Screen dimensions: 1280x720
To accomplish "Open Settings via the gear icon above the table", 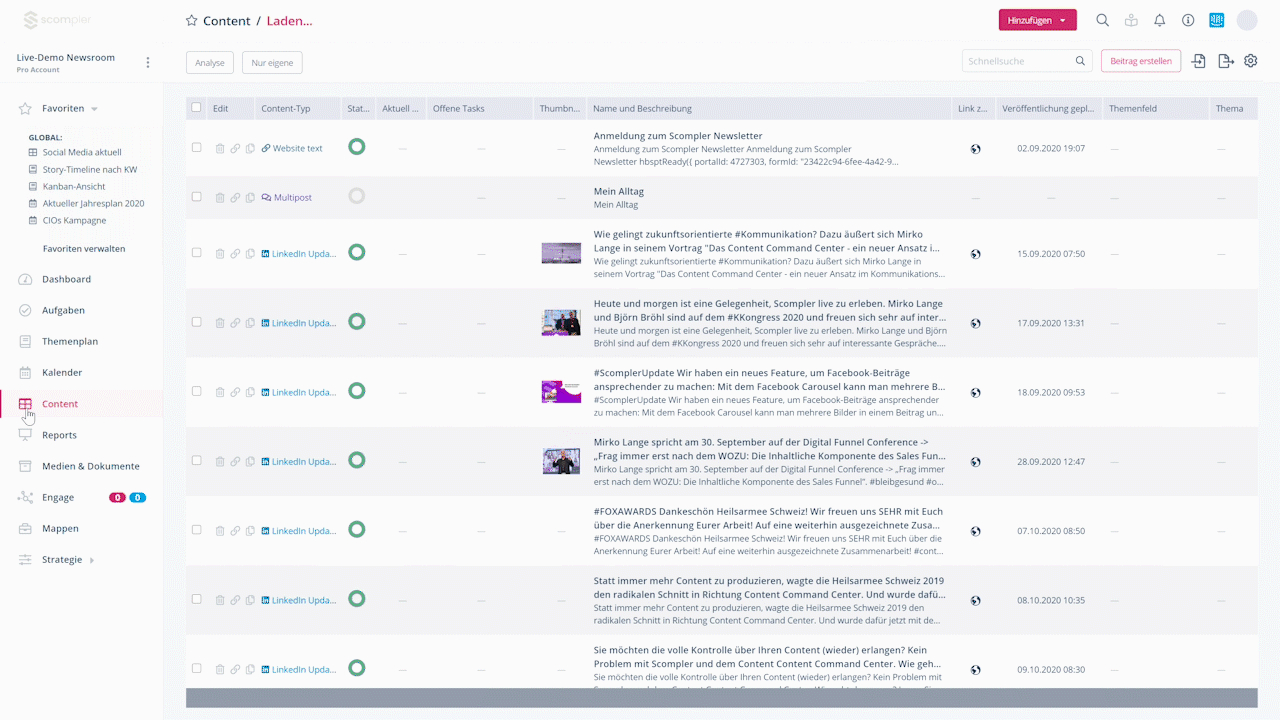I will point(1250,61).
